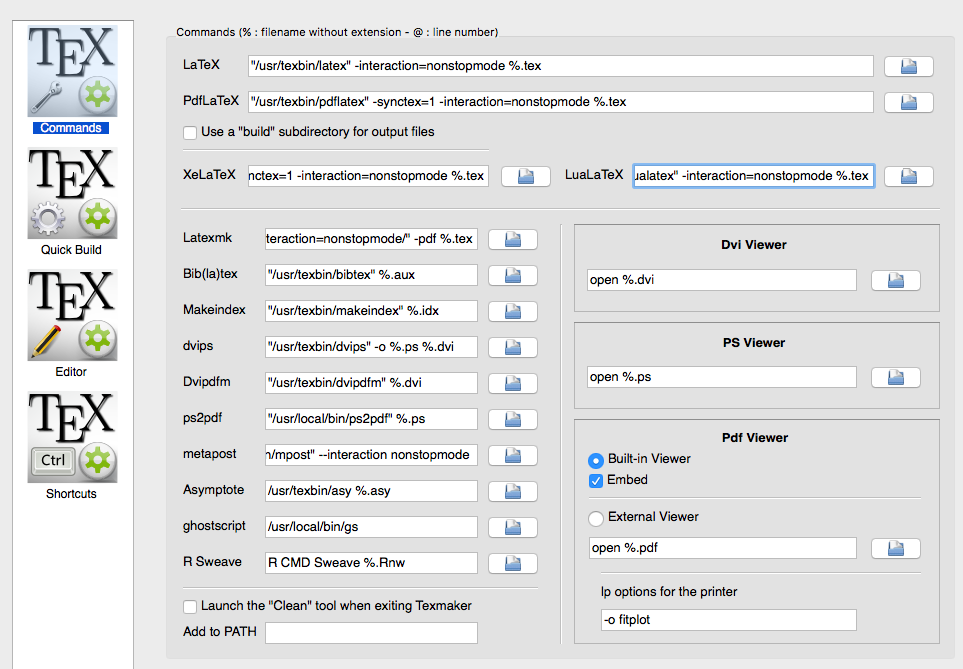
Task: Click the LaTeX command field
Action: point(561,66)
